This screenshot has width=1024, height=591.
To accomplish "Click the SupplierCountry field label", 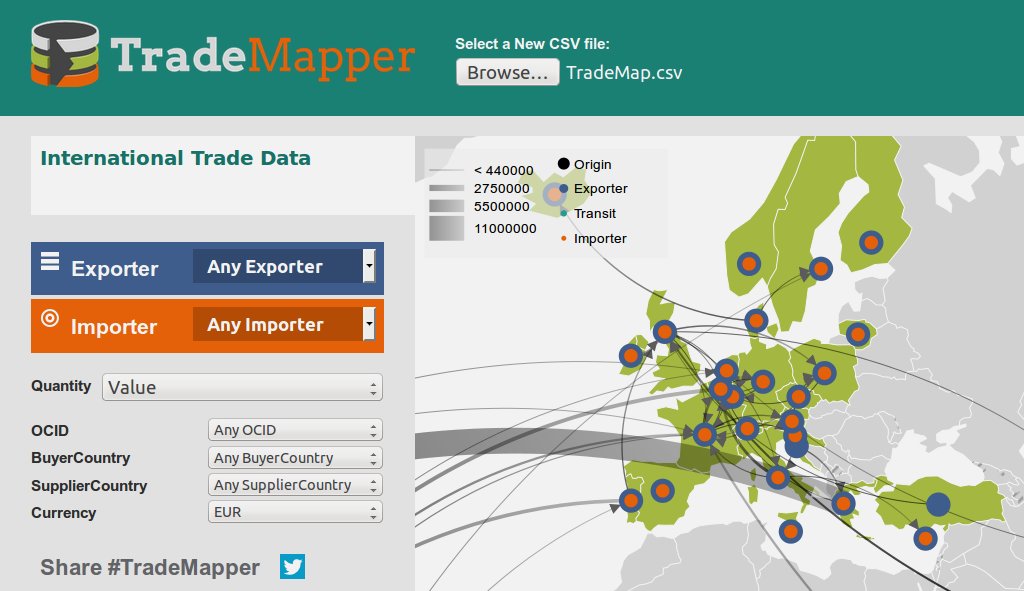I will pos(89,486).
